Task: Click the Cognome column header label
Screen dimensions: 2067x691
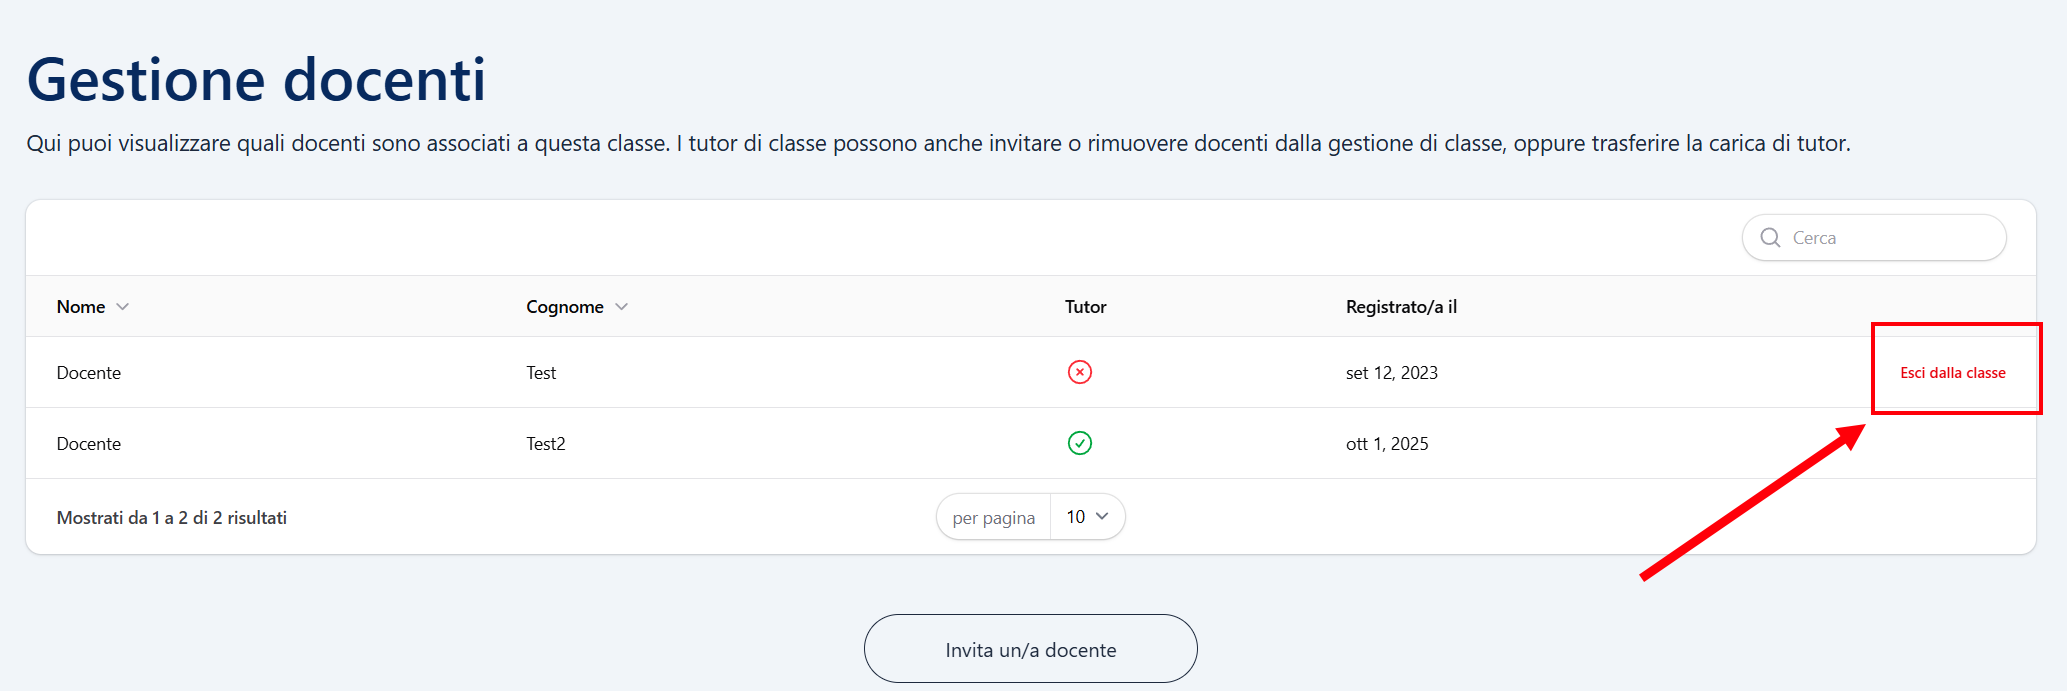Action: [x=565, y=307]
